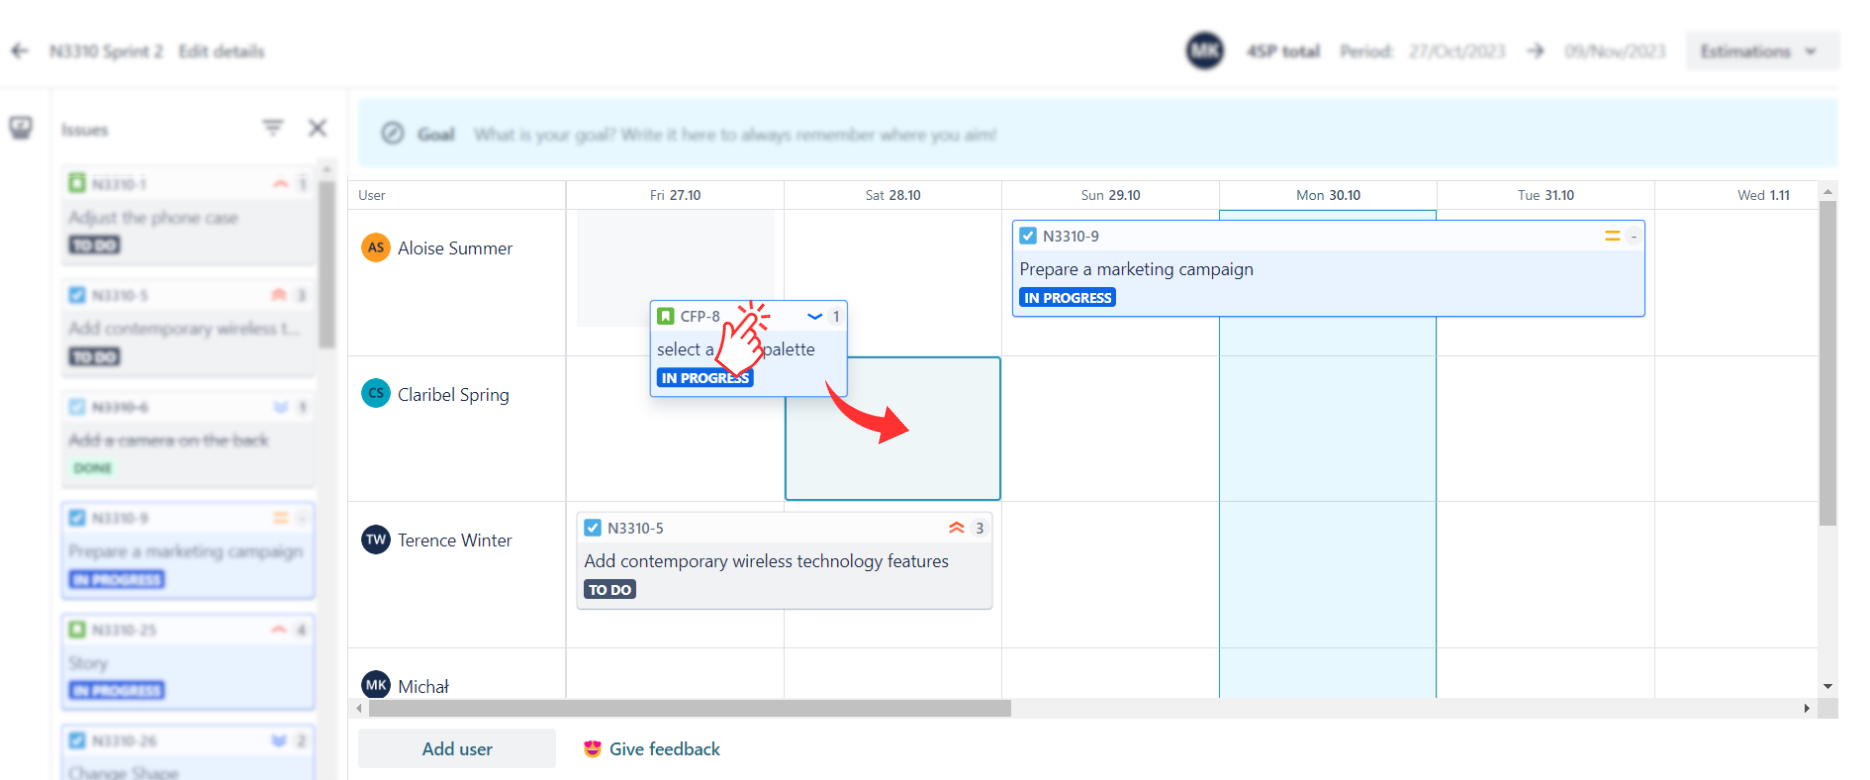Click the Mon 30.10 column header
The height and width of the screenshot is (780, 1870).
coord(1328,195)
